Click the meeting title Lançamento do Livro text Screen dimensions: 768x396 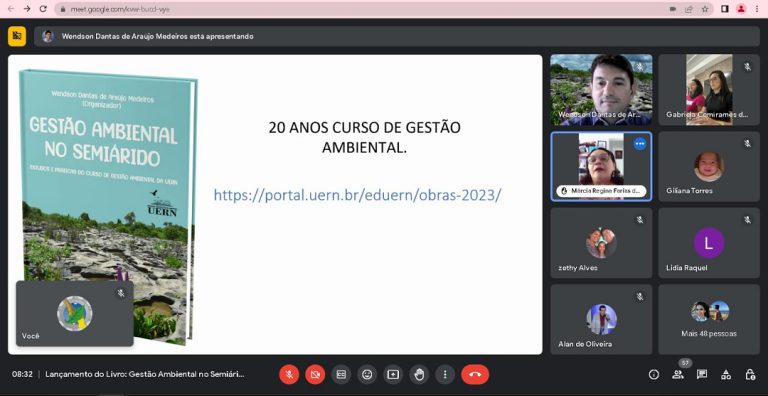coord(144,374)
